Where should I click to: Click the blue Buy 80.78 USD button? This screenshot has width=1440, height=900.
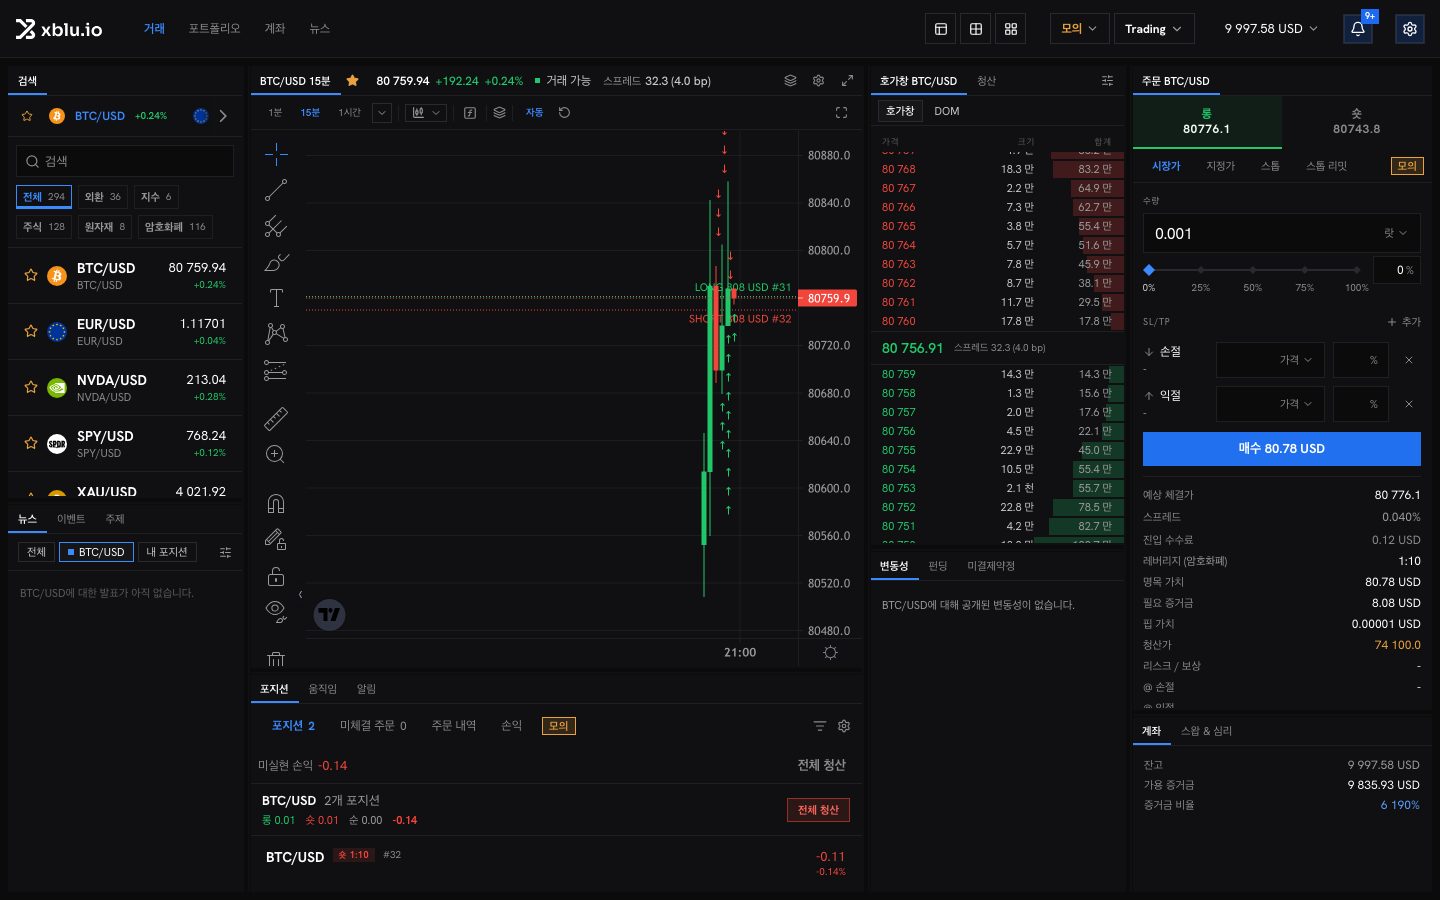click(1281, 449)
